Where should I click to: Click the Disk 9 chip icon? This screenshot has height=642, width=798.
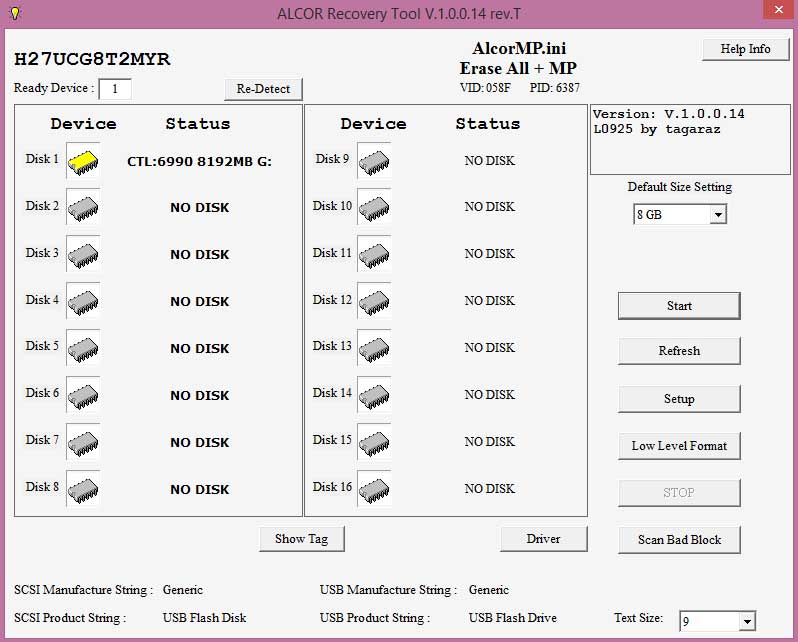point(374,161)
